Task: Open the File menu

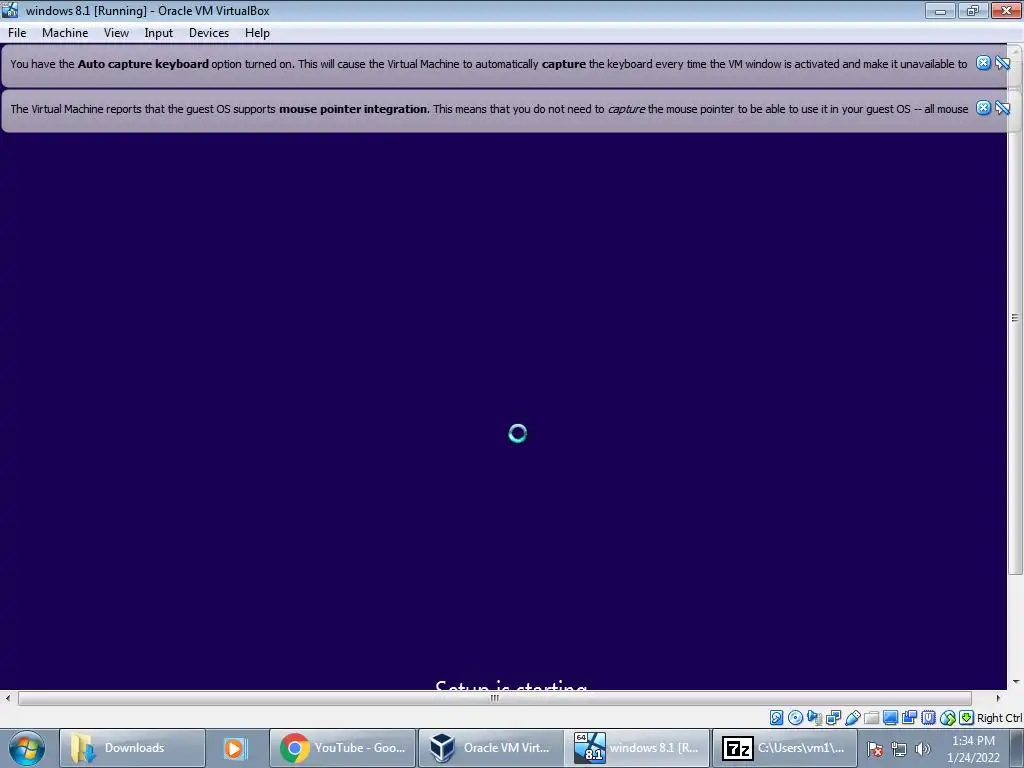Action: [x=17, y=33]
